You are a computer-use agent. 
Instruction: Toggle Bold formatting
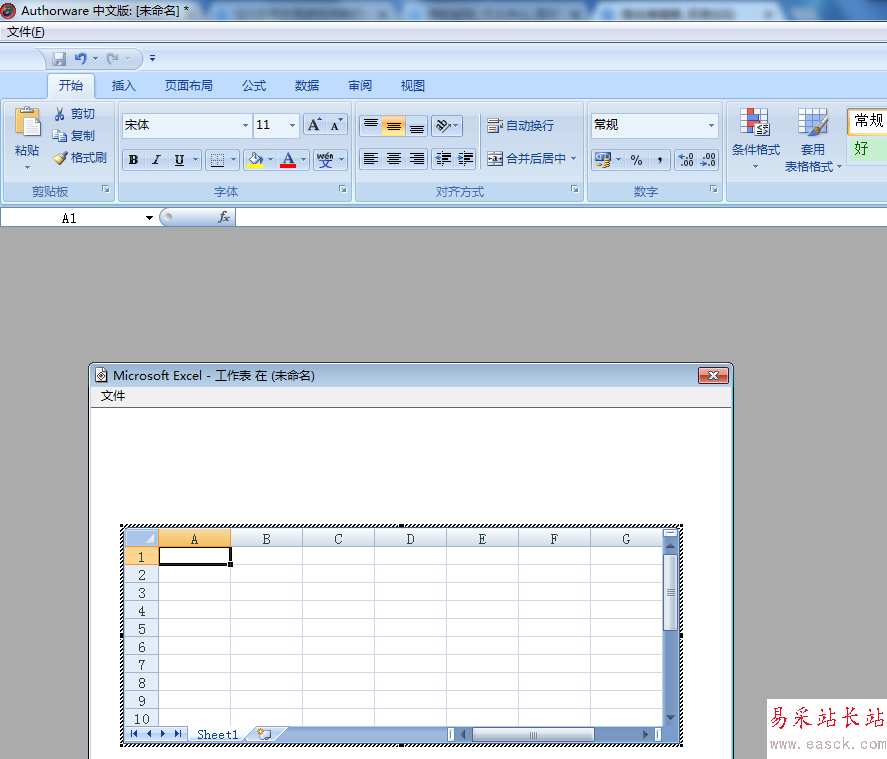pyautogui.click(x=134, y=160)
